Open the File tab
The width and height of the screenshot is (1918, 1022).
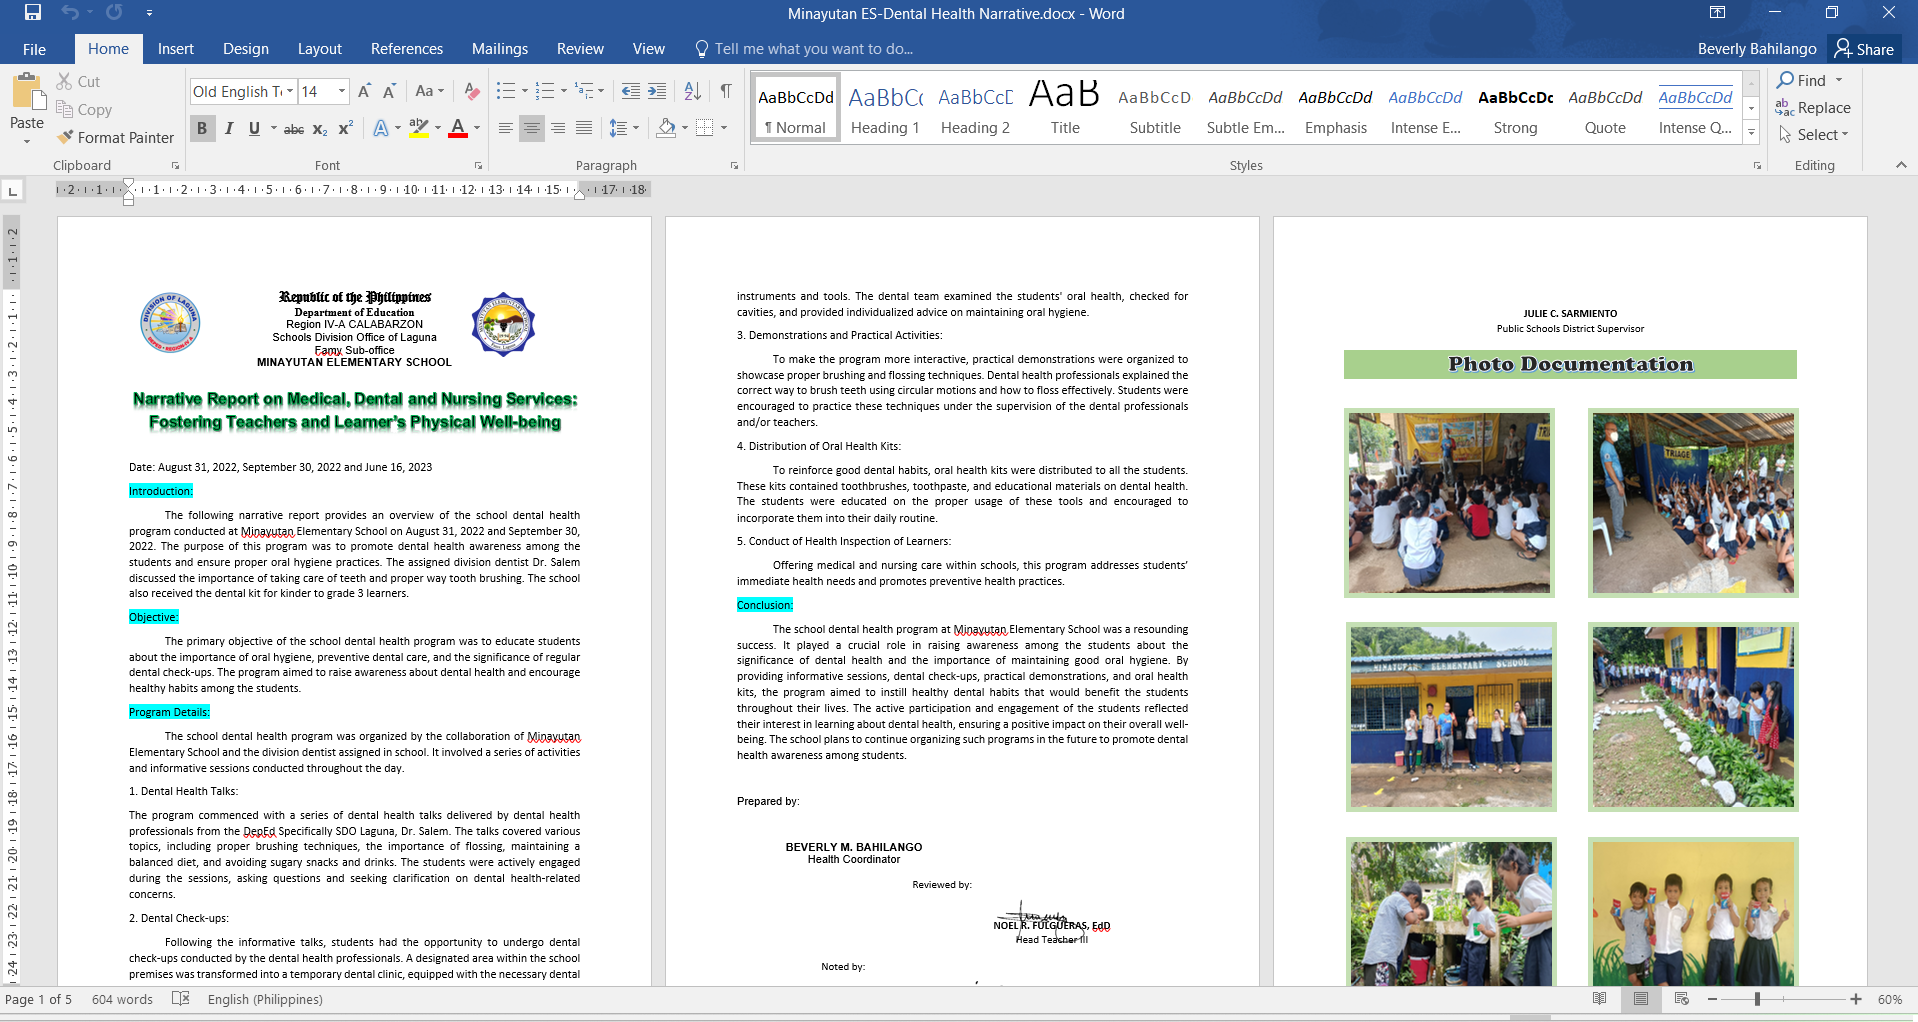pos(35,49)
